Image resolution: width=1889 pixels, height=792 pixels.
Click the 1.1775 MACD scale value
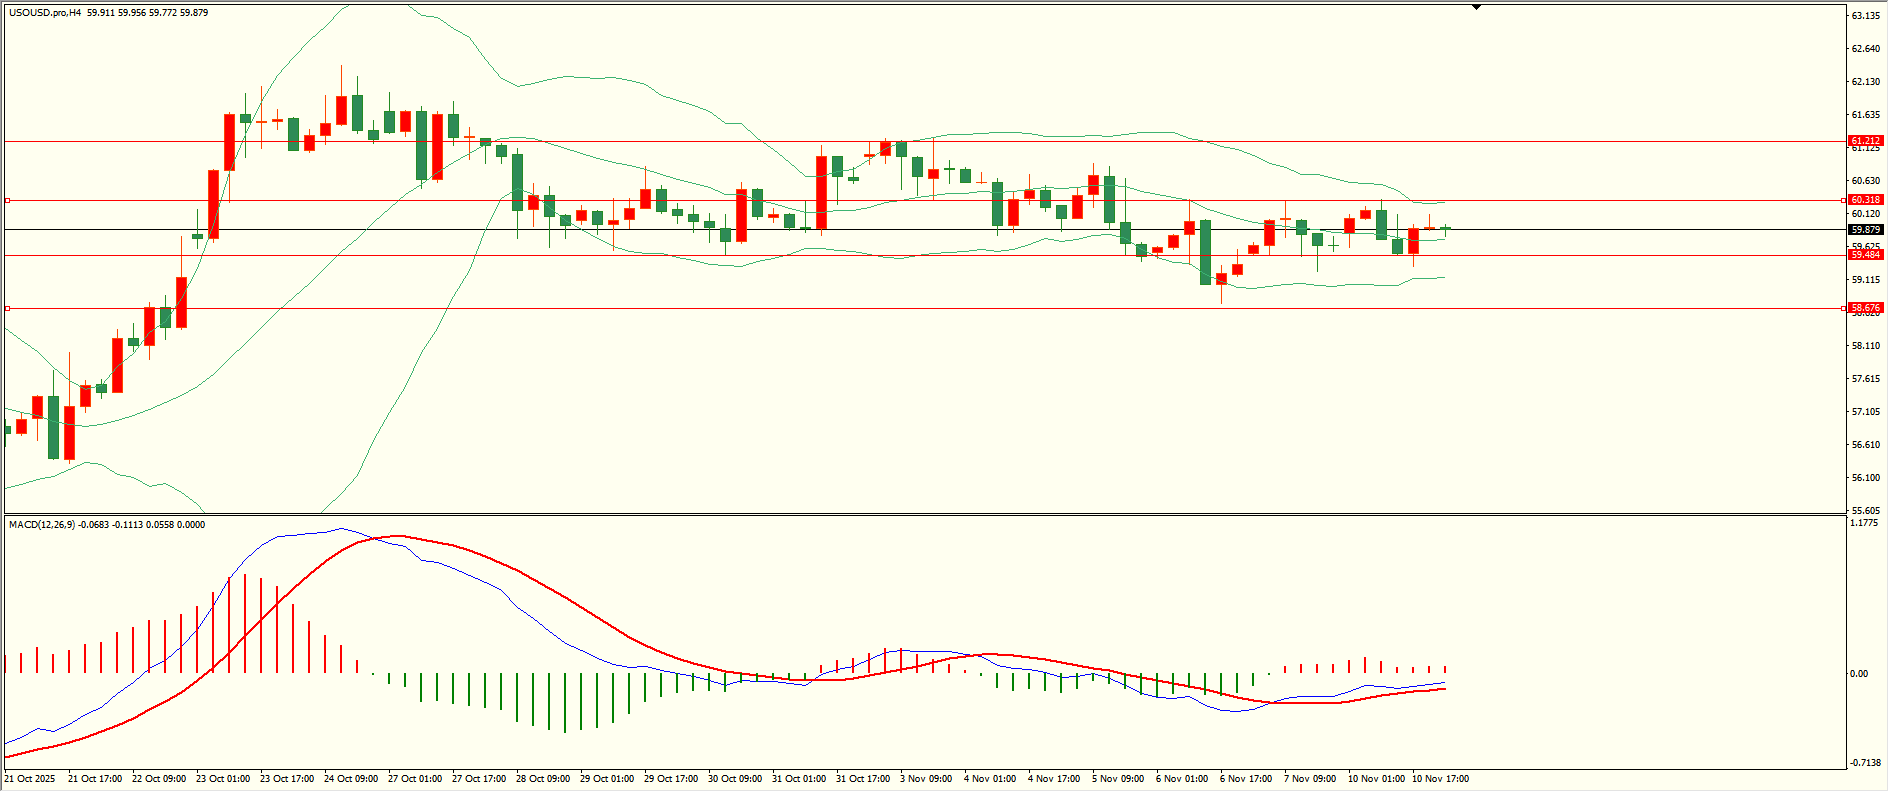coord(1864,523)
